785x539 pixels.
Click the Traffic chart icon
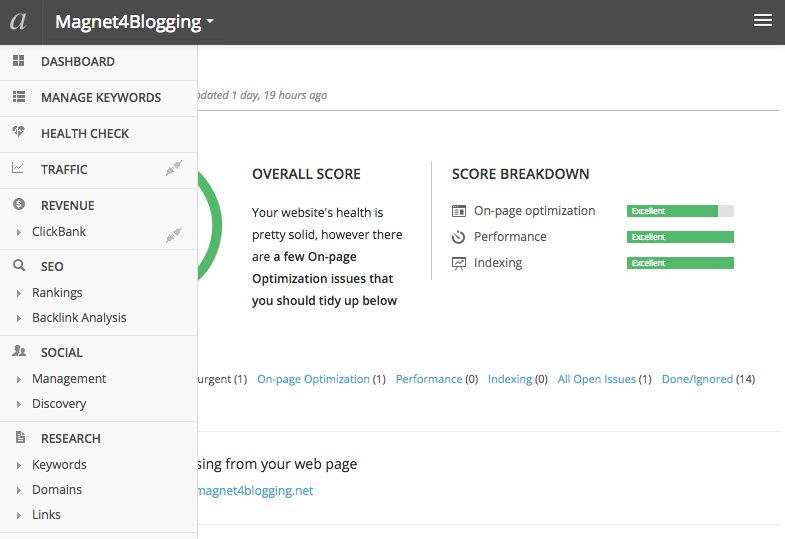[x=18, y=168]
